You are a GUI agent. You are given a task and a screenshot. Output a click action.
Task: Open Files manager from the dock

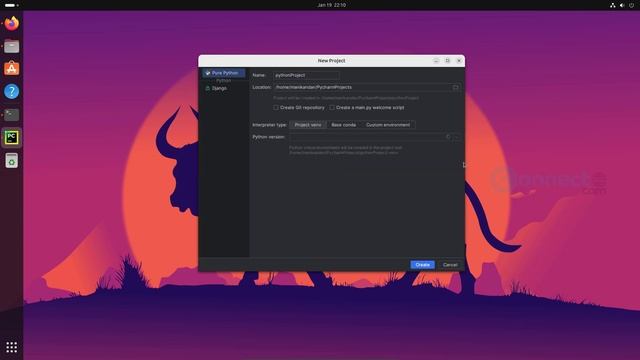(11, 46)
